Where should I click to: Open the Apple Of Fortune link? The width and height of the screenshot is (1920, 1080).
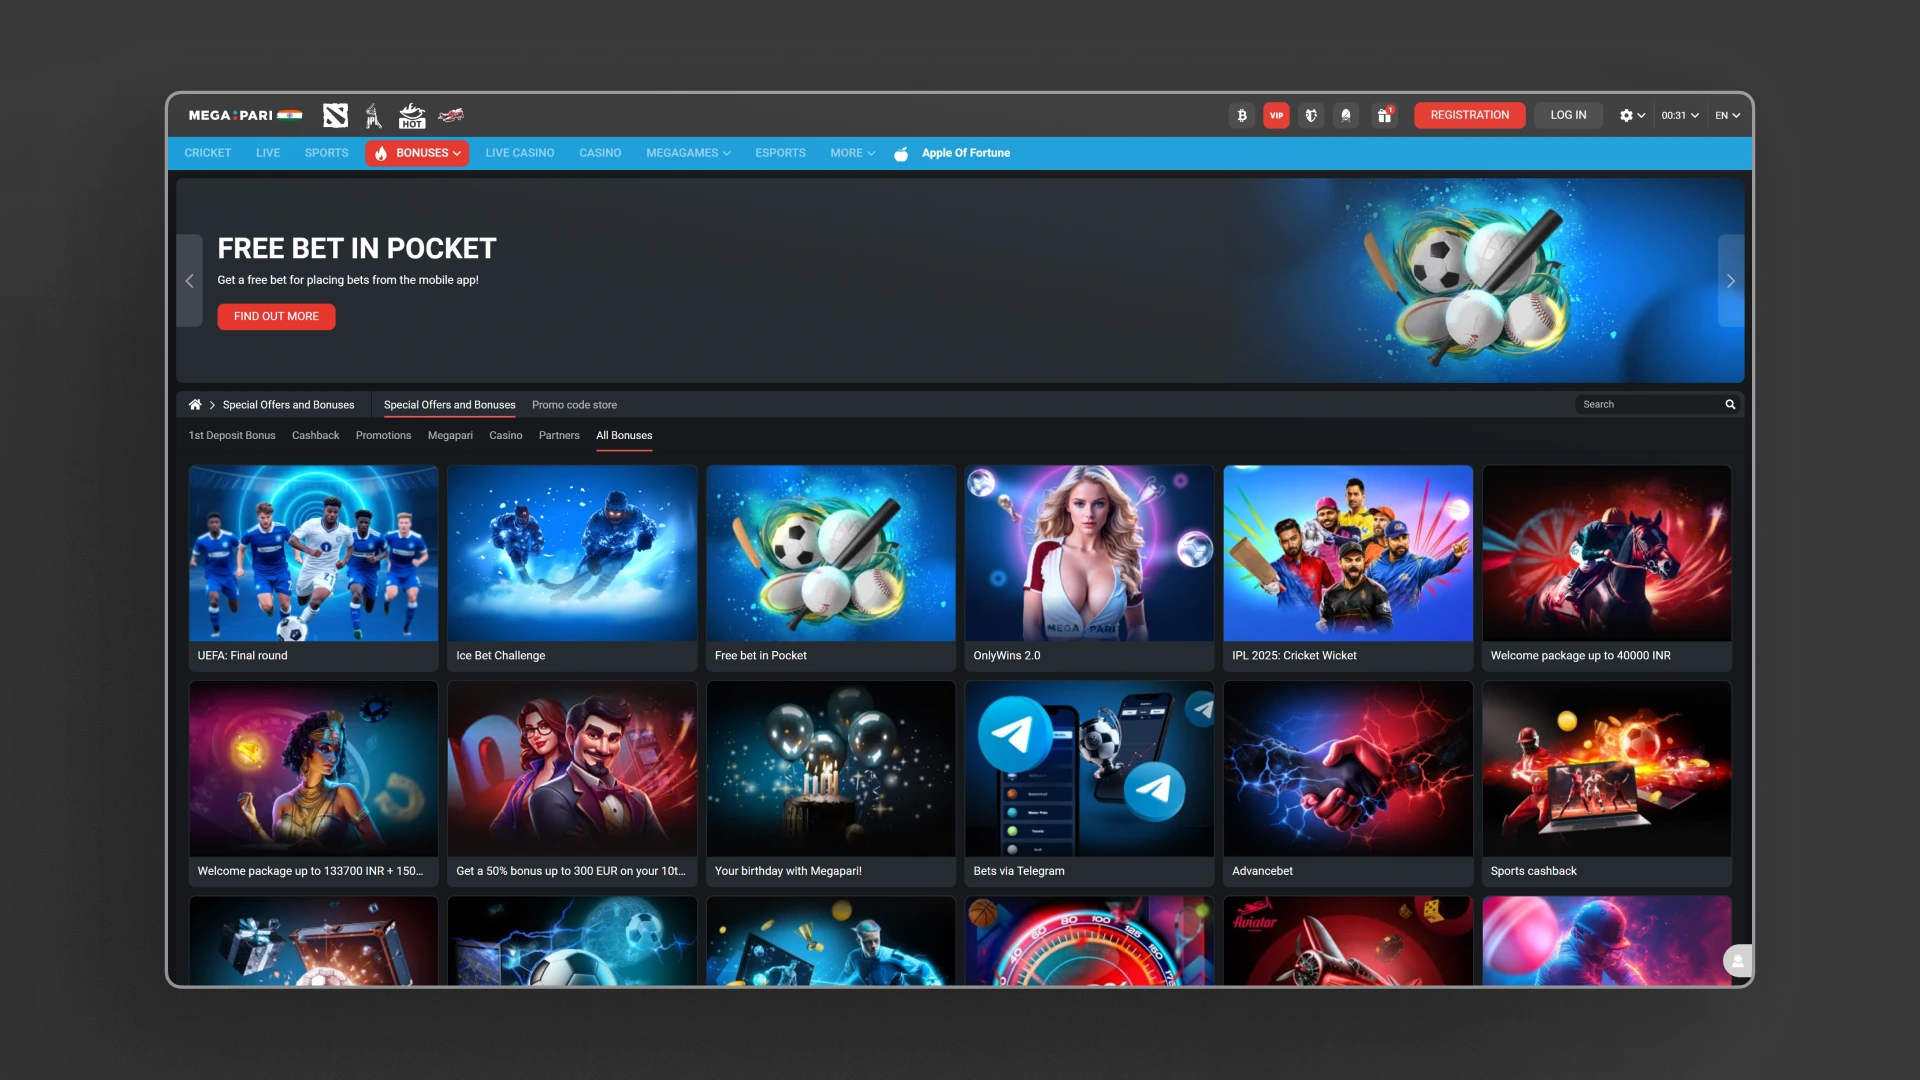[965, 153]
